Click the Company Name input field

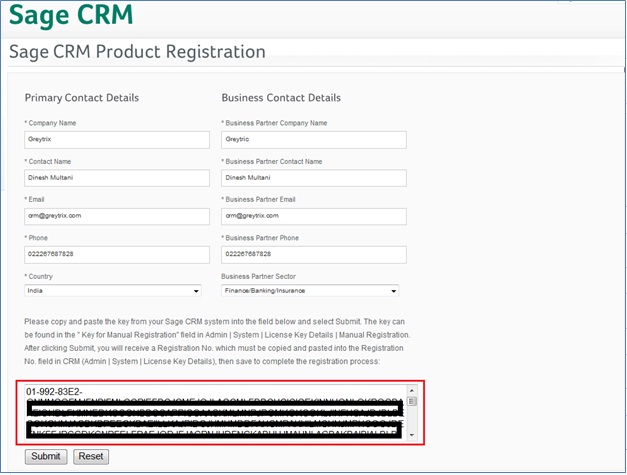117,140
